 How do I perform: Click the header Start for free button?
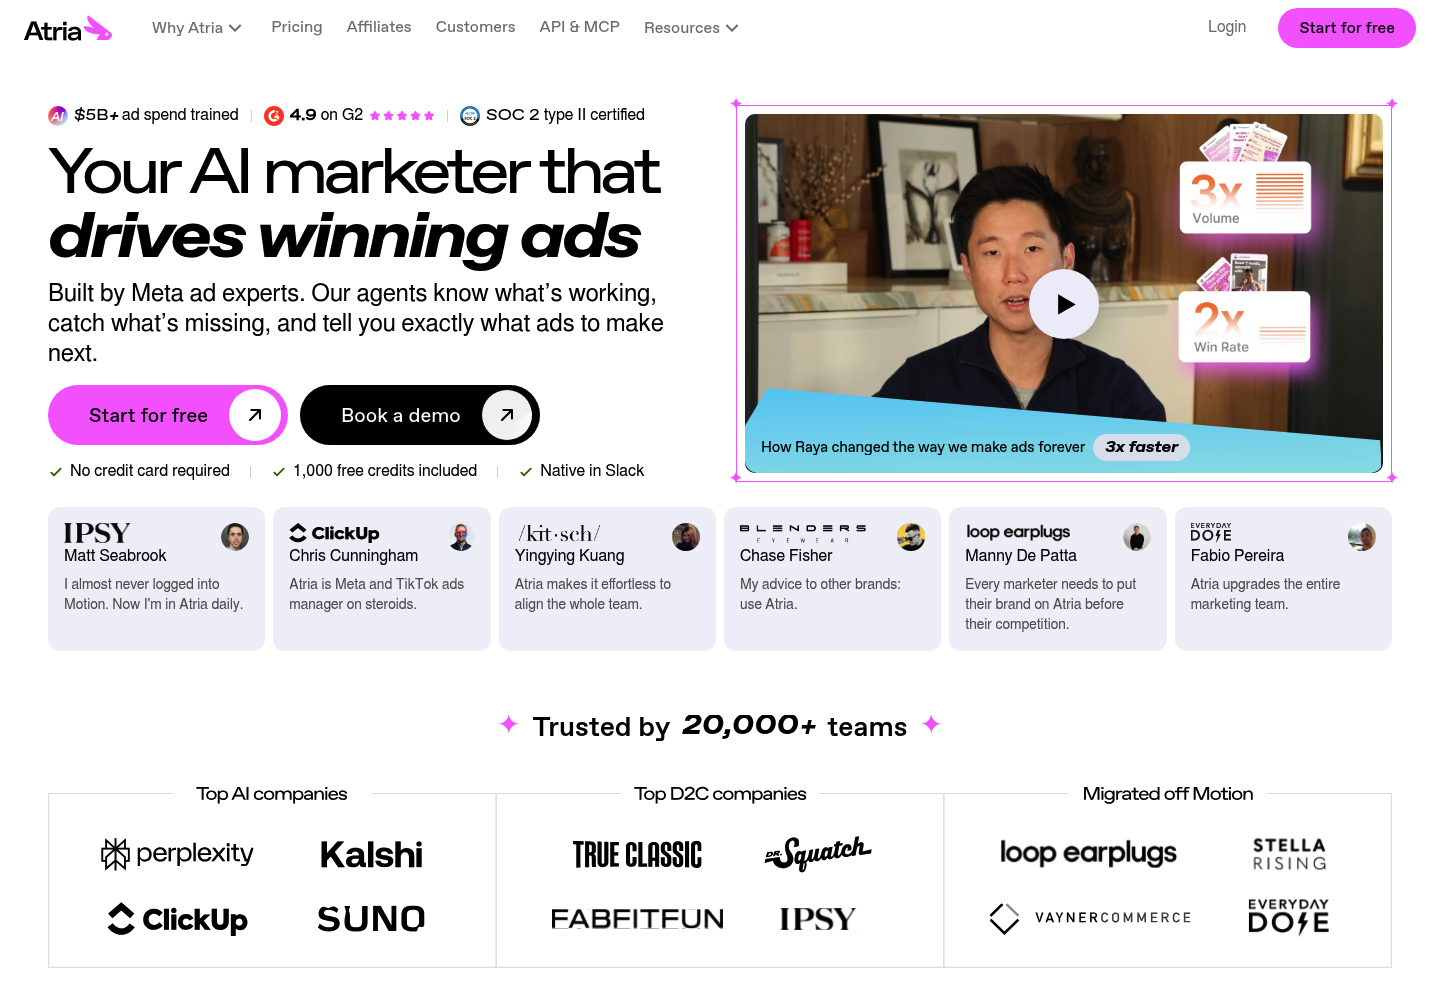1347,28
